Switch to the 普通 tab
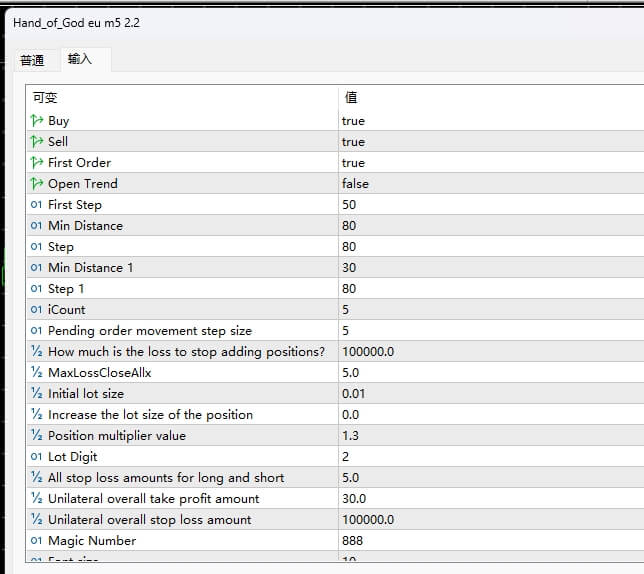Screen dimensions: 644x574 pos(32,60)
